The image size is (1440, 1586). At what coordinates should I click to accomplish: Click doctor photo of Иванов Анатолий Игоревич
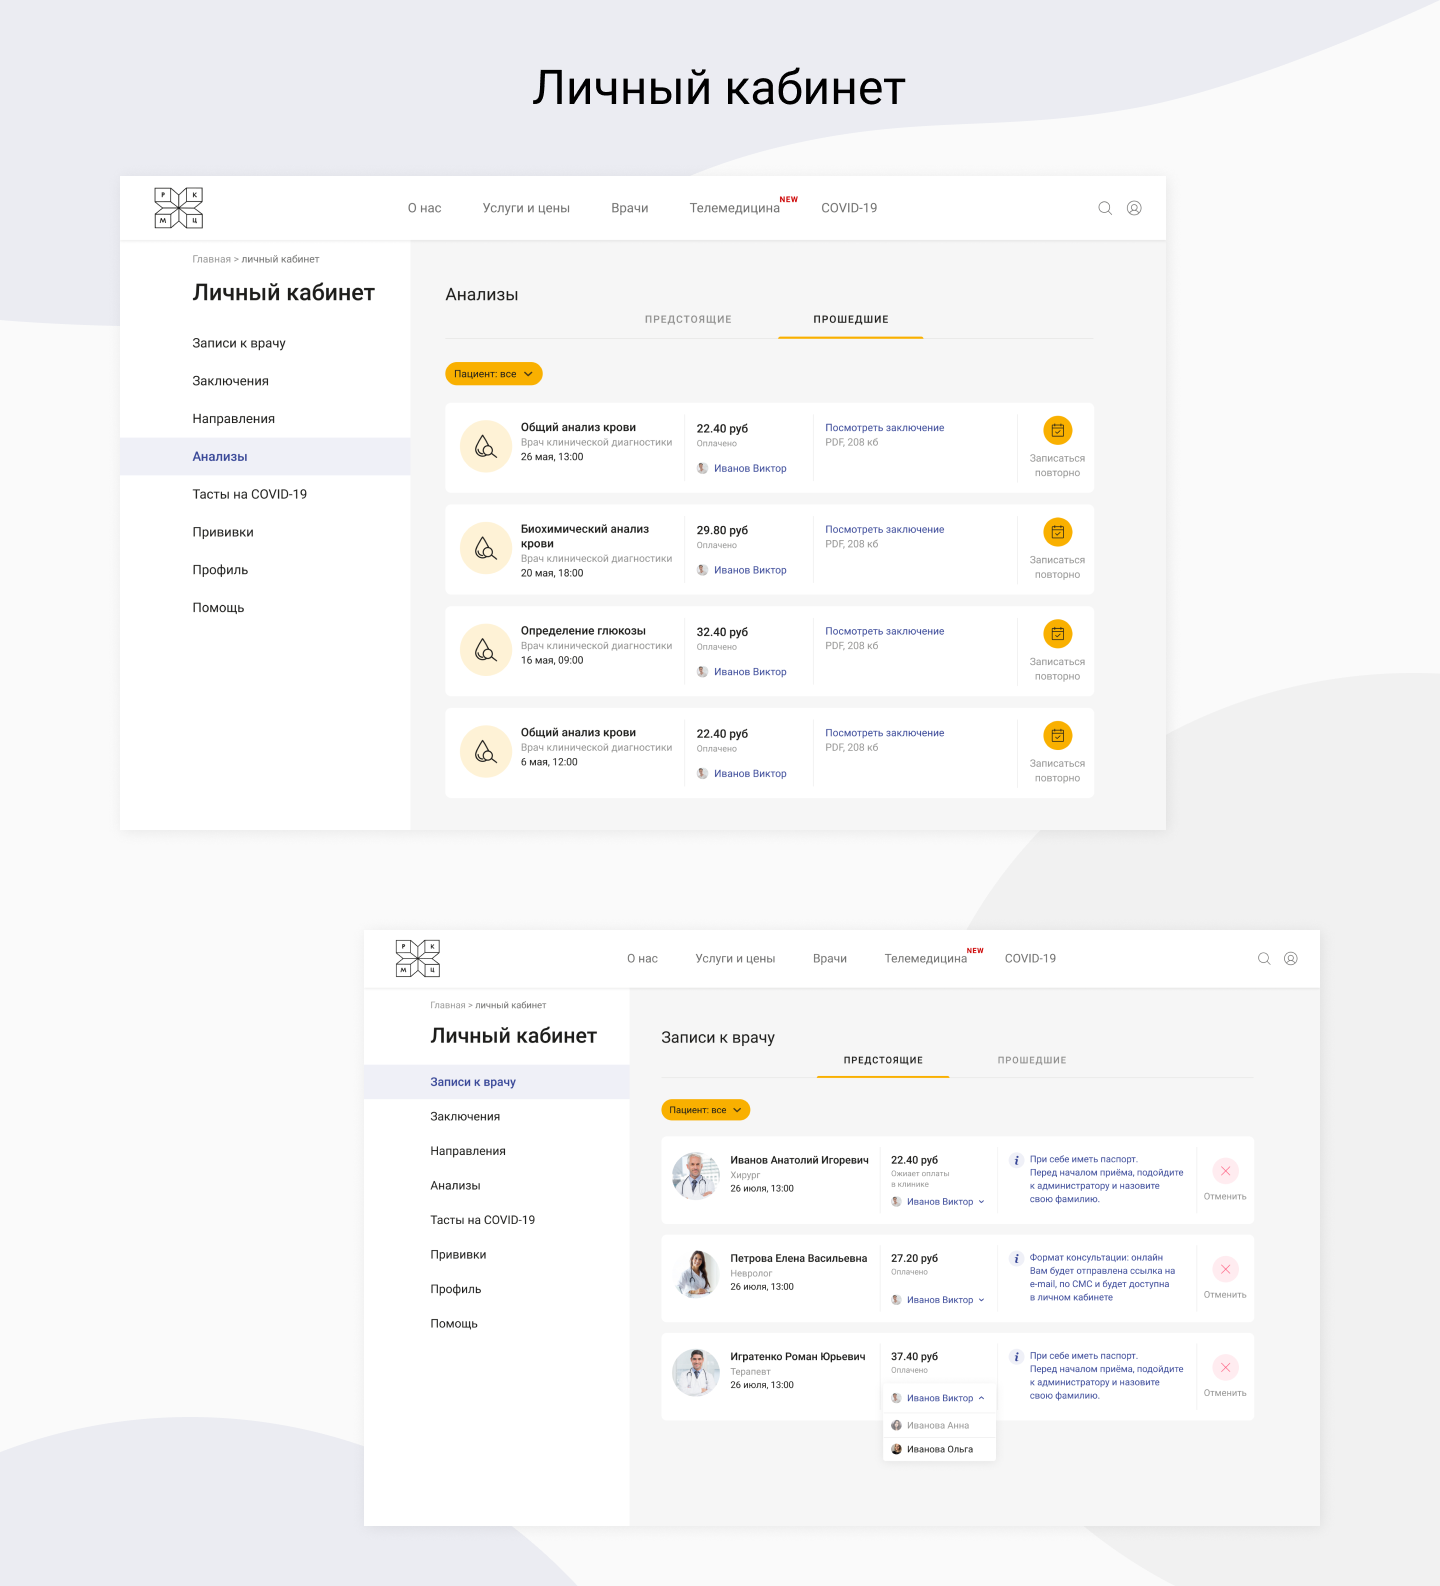(x=696, y=1176)
